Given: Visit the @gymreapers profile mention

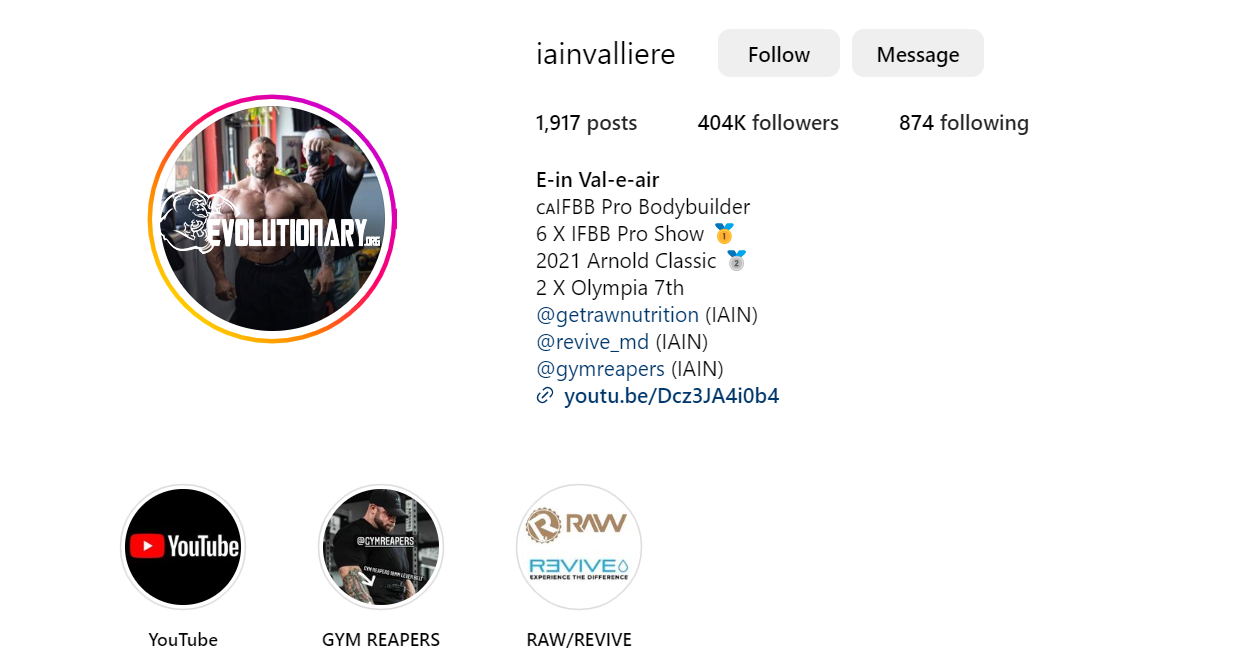Looking at the screenshot, I should pyautogui.click(x=600, y=369).
